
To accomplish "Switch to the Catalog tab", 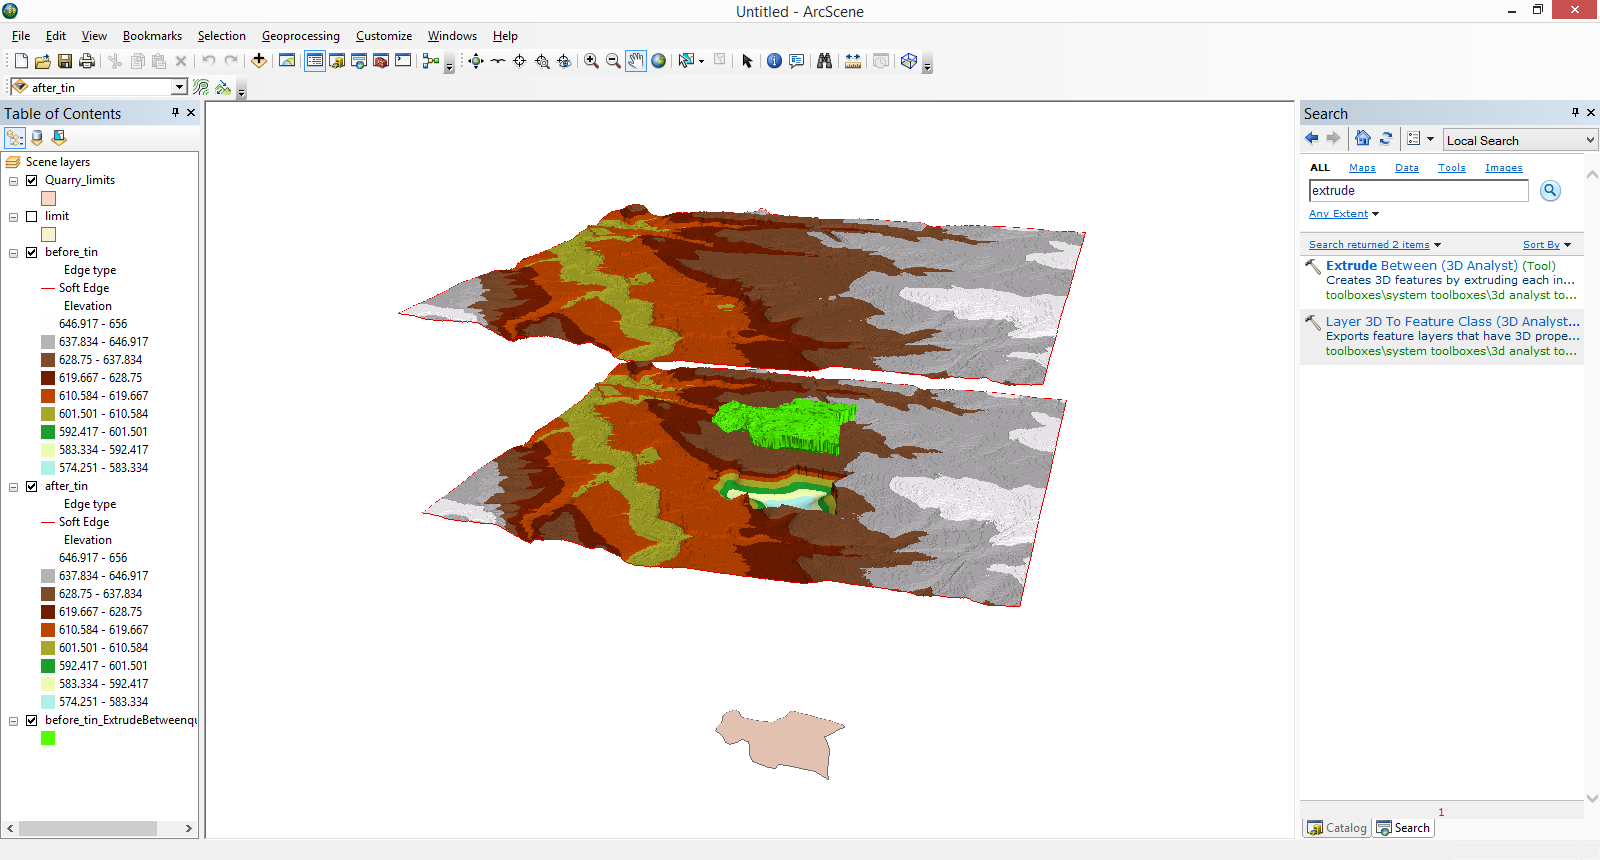I will (x=1336, y=828).
